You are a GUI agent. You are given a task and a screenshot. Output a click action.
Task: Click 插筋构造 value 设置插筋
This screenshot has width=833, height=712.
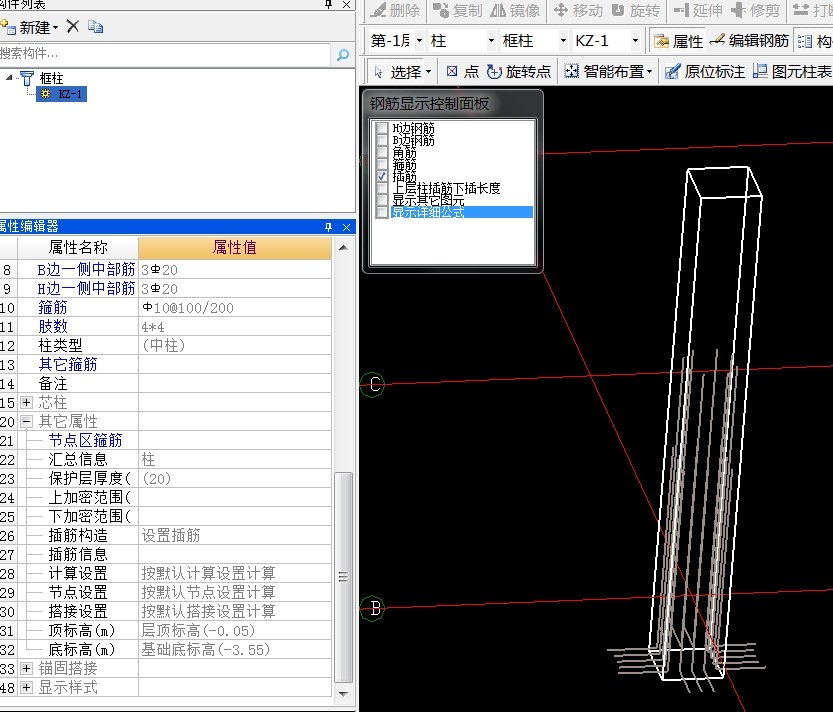click(x=234, y=535)
